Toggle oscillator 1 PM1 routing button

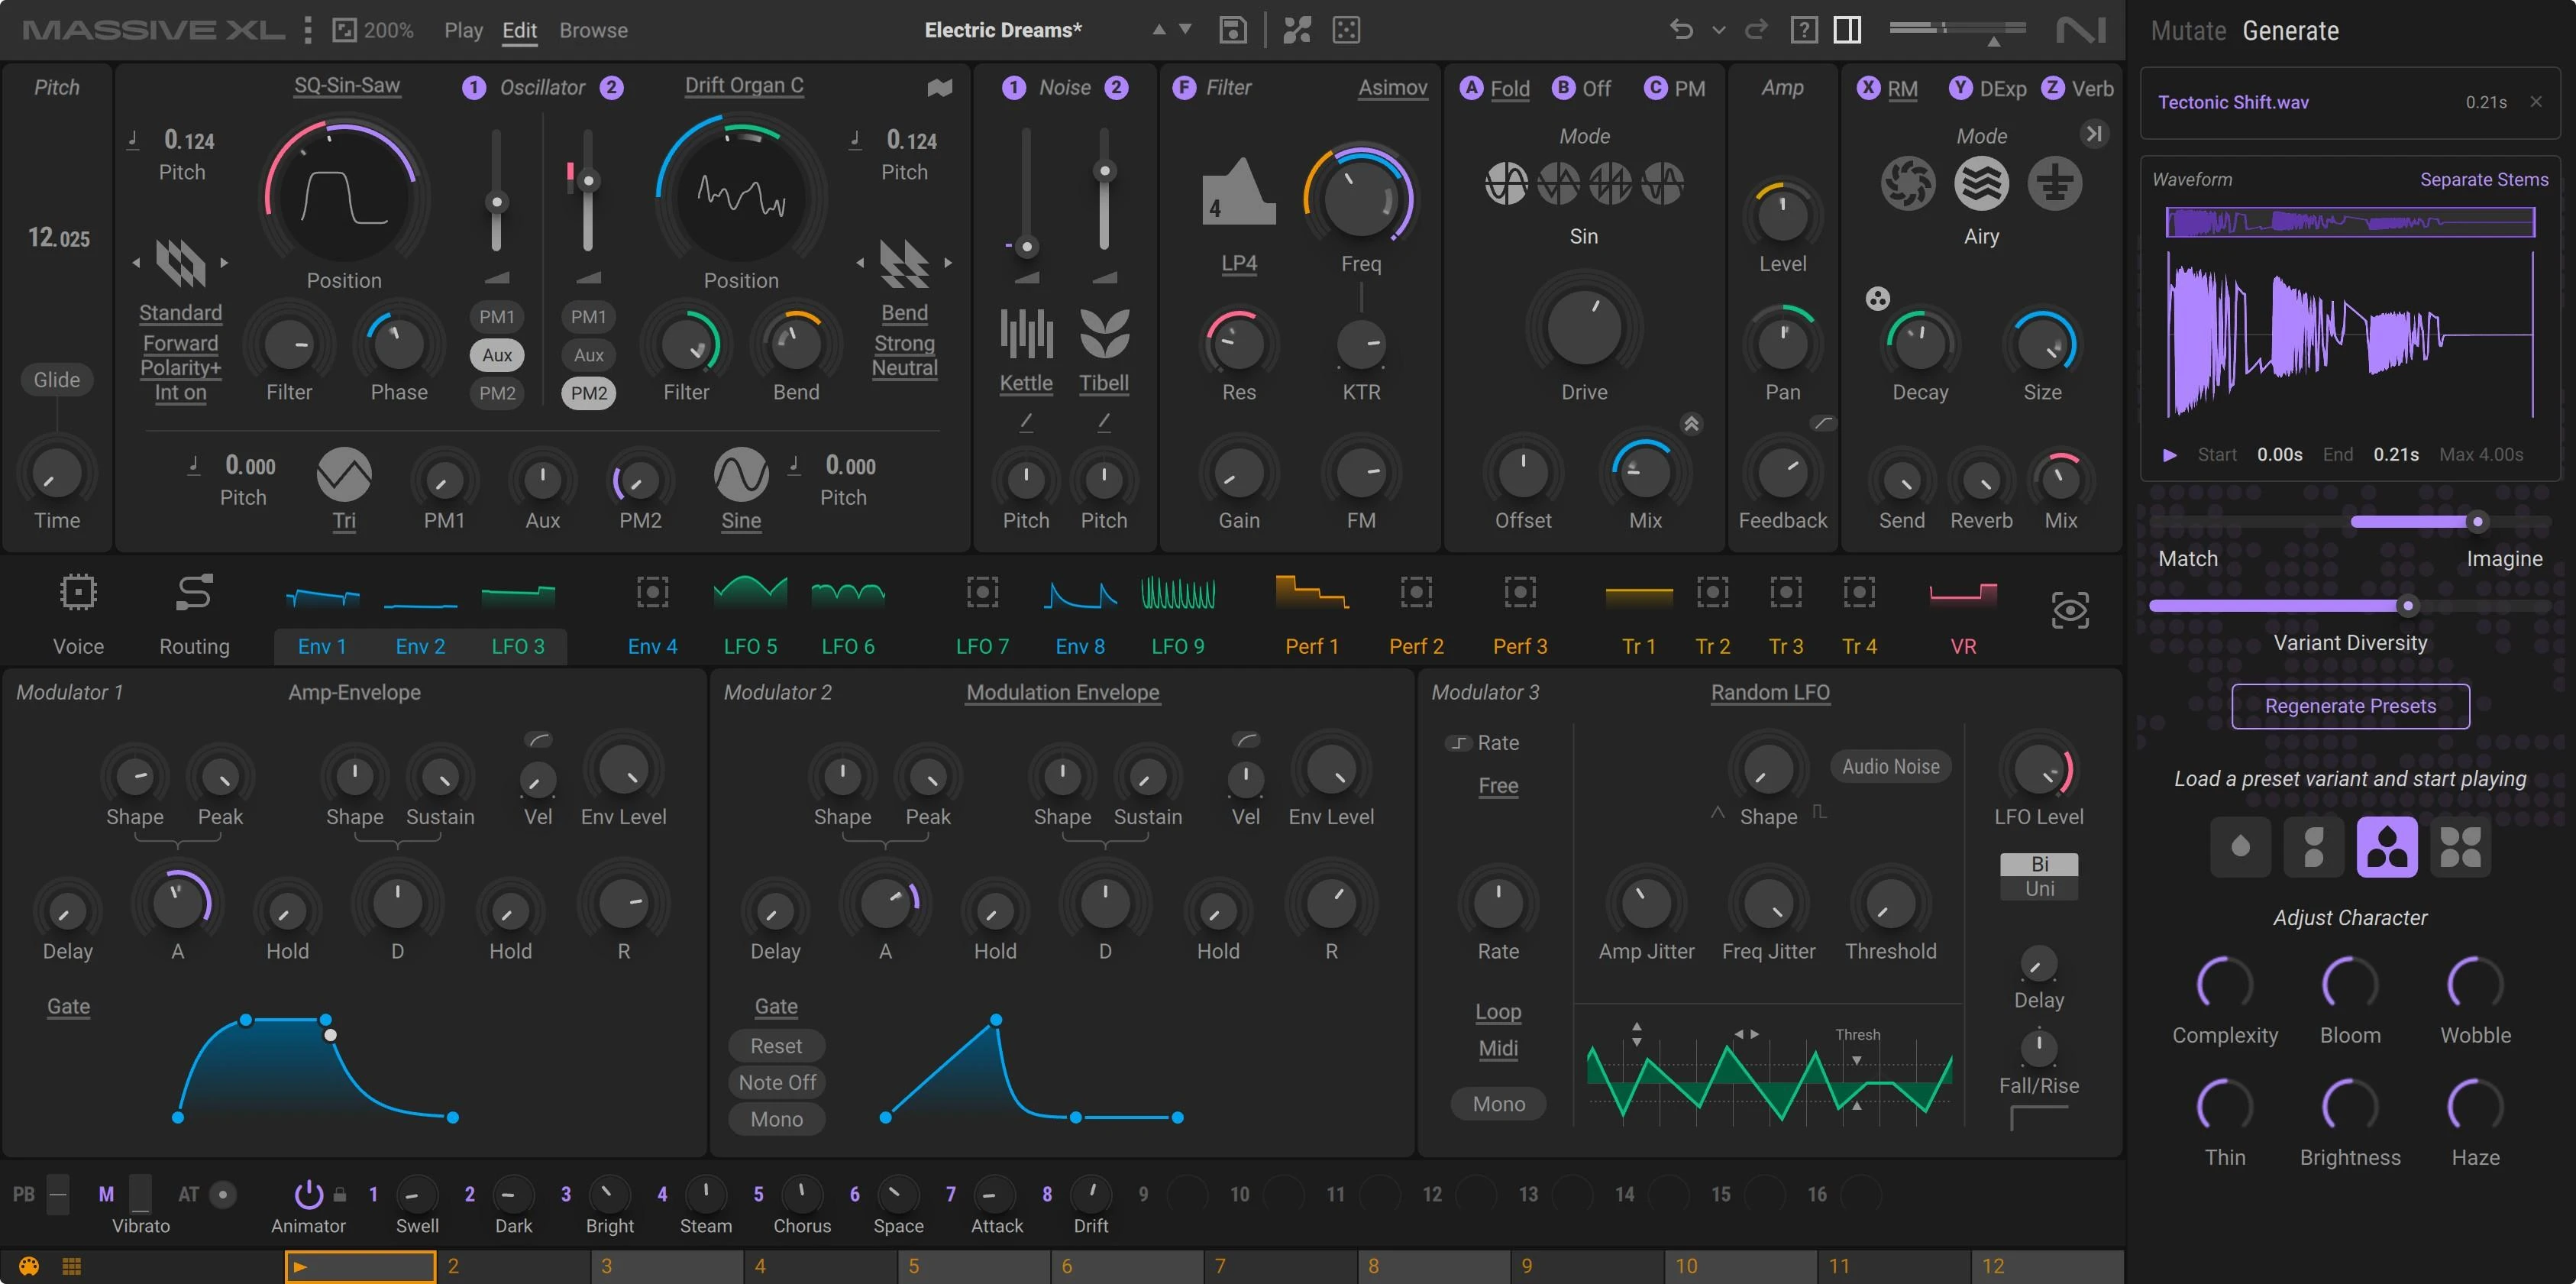[x=497, y=317]
